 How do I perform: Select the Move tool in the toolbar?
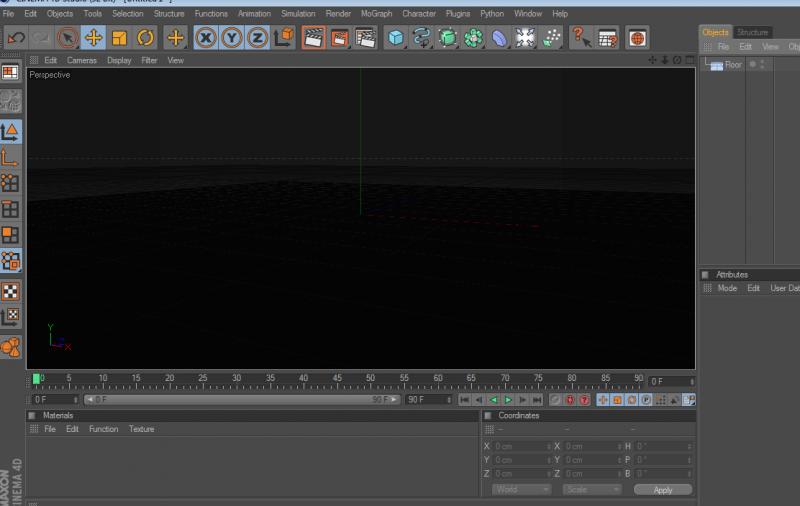(x=94, y=38)
